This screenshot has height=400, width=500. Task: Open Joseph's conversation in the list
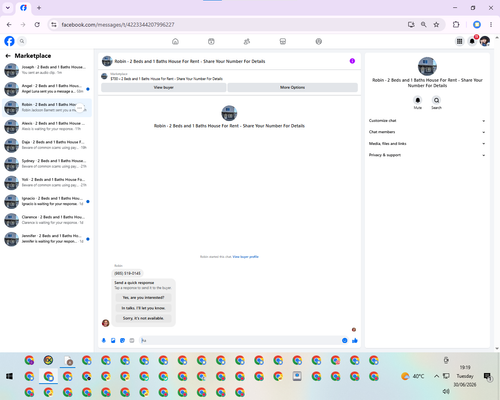tap(47, 70)
